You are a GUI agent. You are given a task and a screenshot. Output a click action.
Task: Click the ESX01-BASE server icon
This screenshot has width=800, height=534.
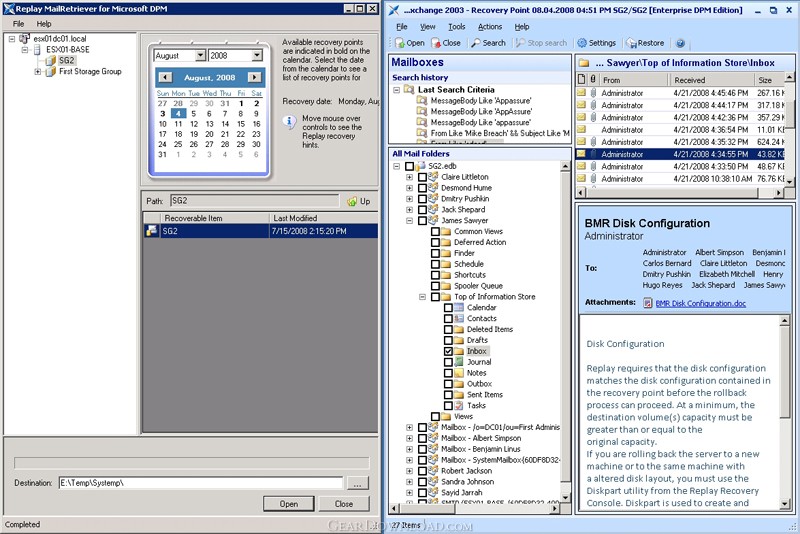(37, 49)
